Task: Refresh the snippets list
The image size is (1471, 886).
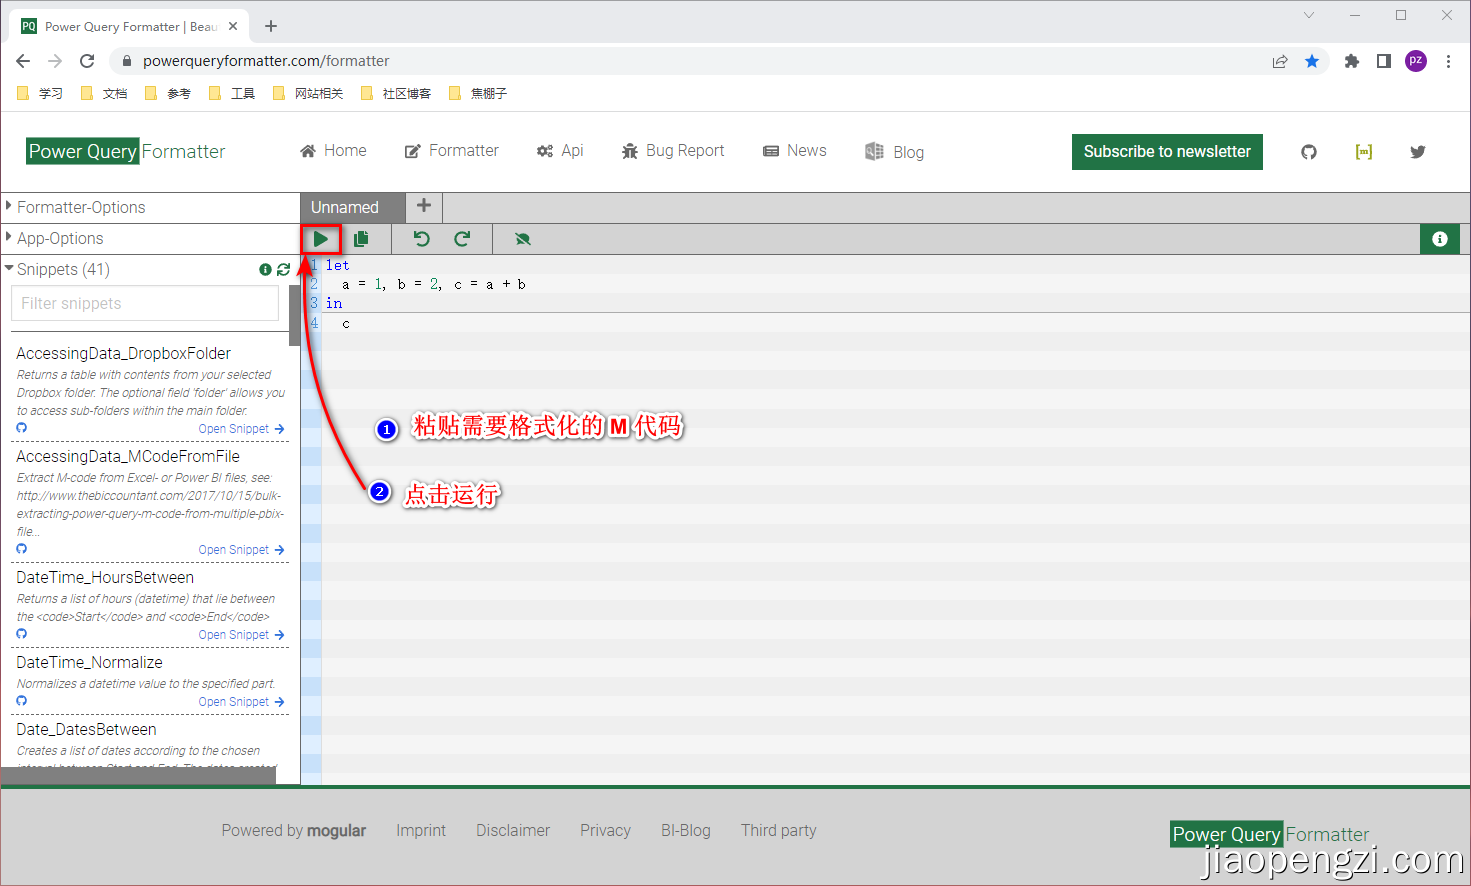Action: 283,269
